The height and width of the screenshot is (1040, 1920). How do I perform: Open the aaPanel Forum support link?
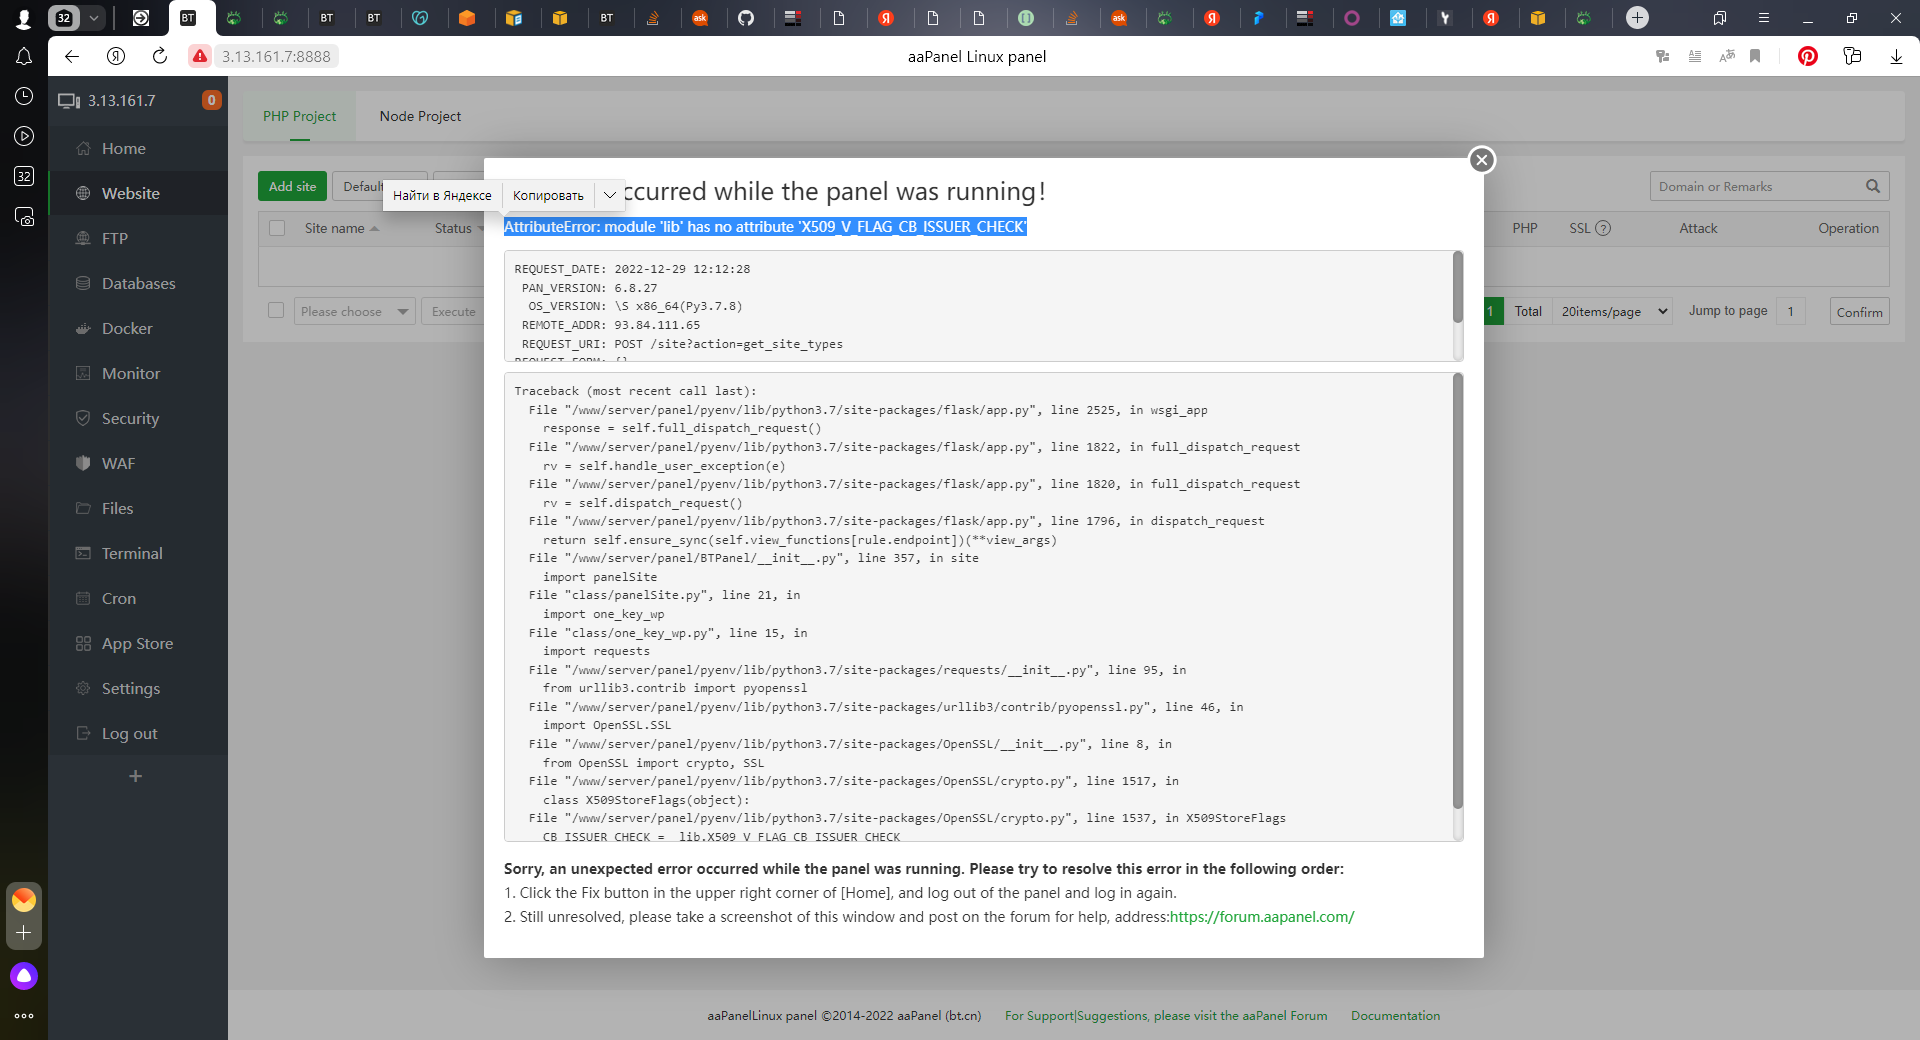click(x=1166, y=1015)
